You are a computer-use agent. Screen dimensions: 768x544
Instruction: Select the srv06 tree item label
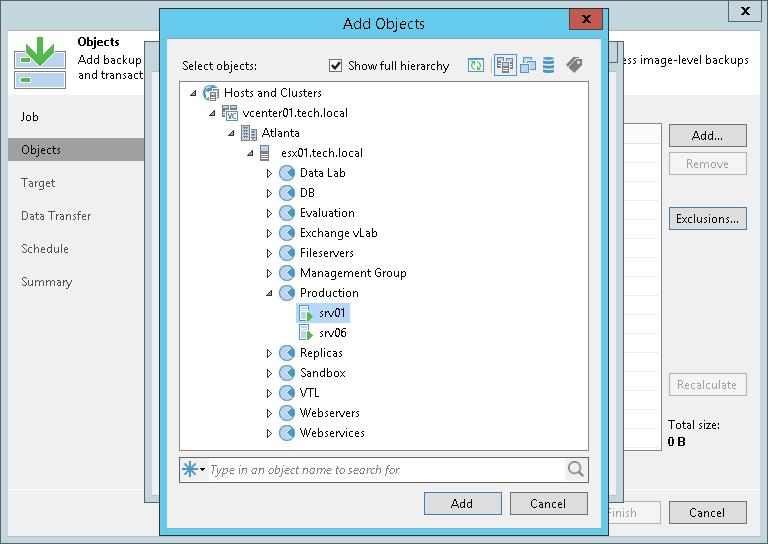click(333, 333)
